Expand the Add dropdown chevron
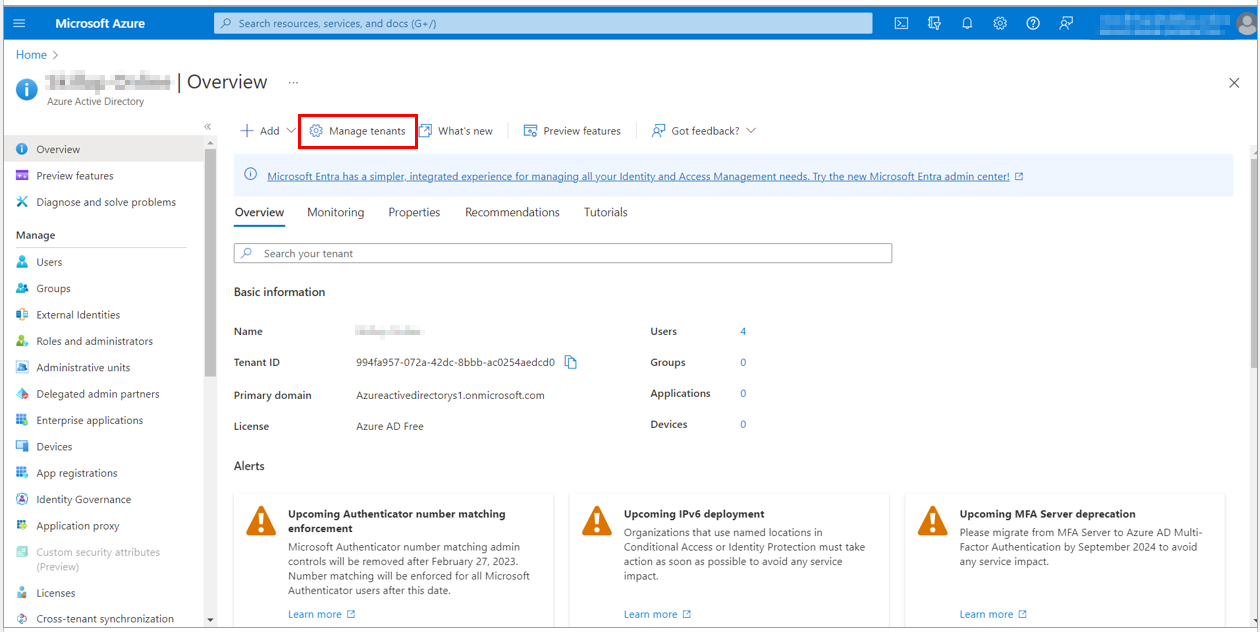The width and height of the screenshot is (1260, 632). pyautogui.click(x=291, y=131)
